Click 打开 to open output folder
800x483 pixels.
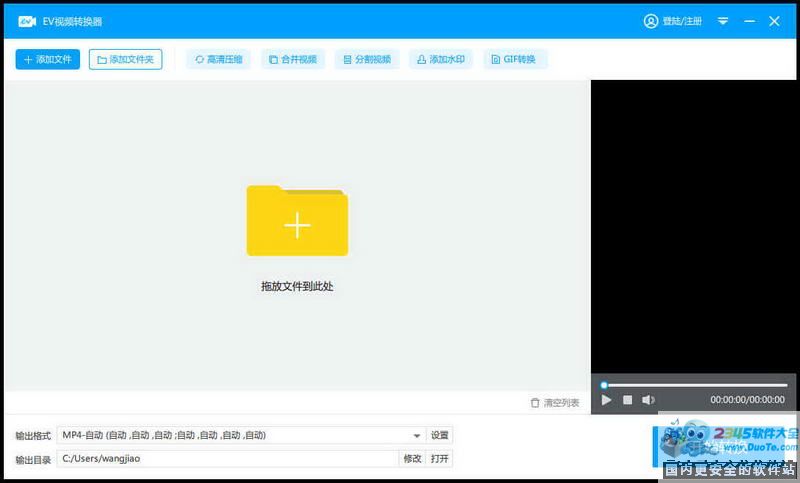(x=440, y=459)
